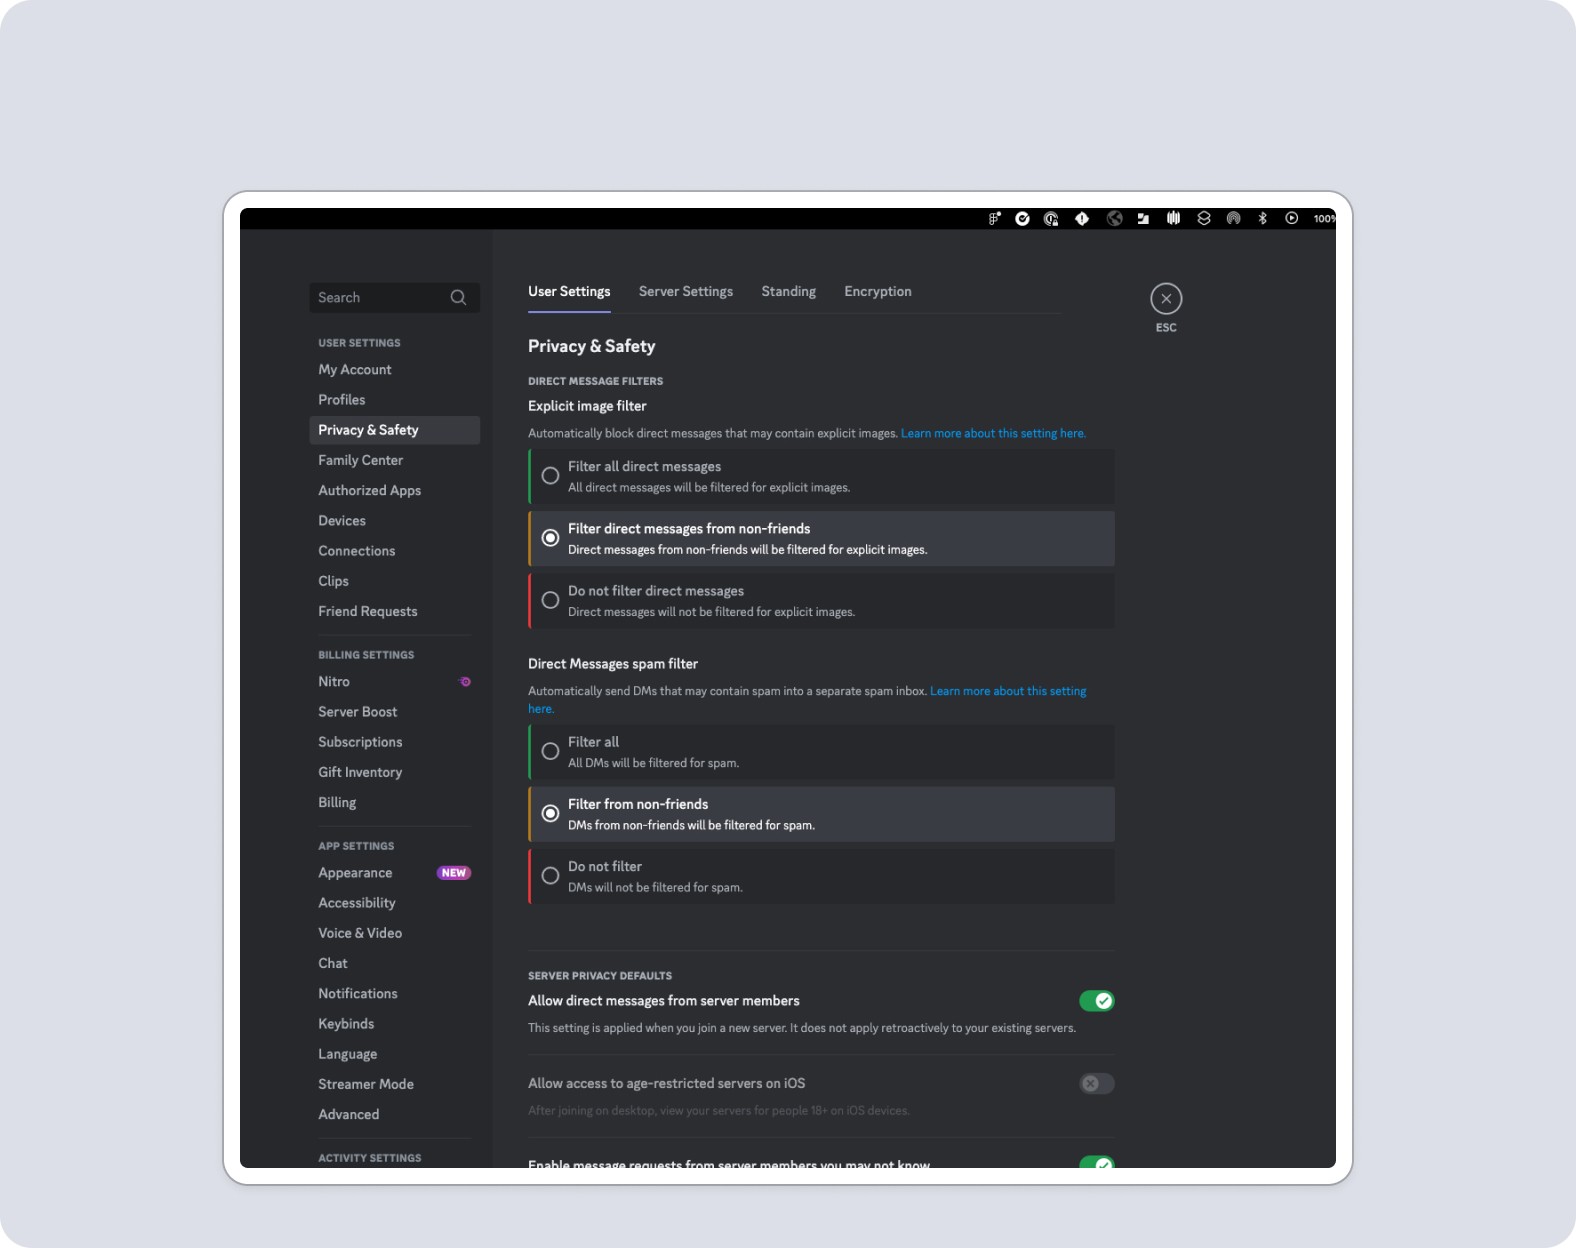Viewport: 1576px width, 1248px height.
Task: Click the diamond alert icon in menu bar
Action: click(x=1082, y=218)
